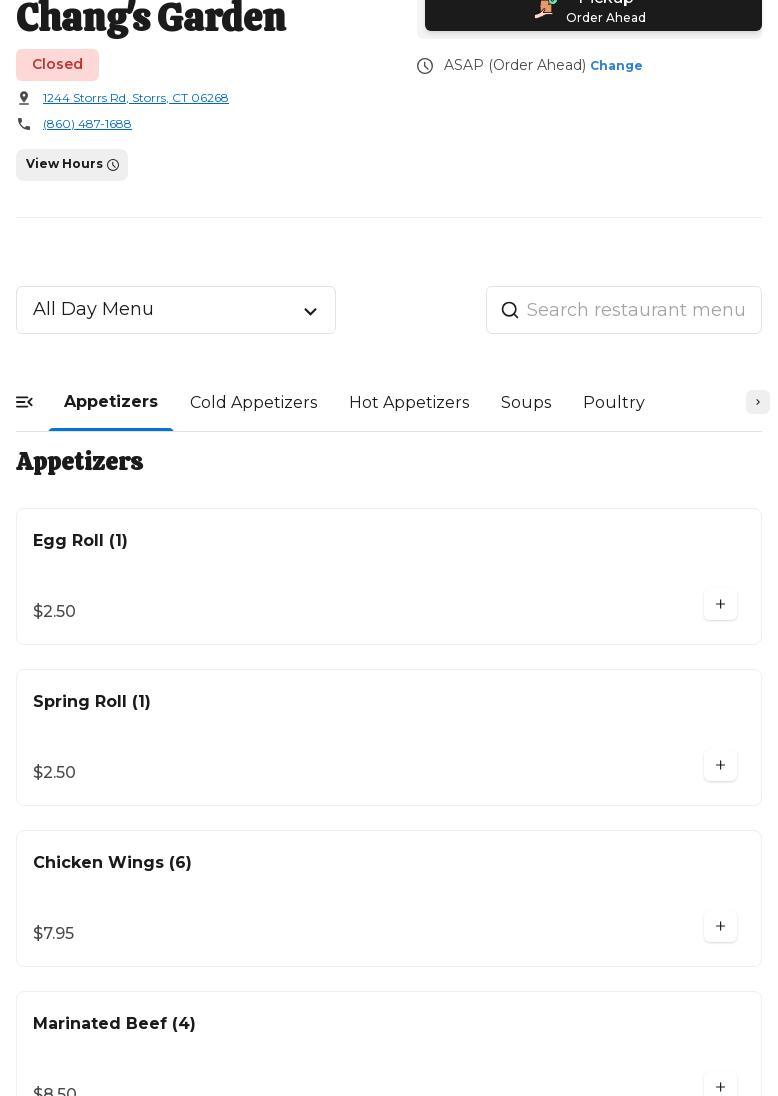Call the (860) 487-1688 phone link
The height and width of the screenshot is (1096, 778).
pos(87,124)
